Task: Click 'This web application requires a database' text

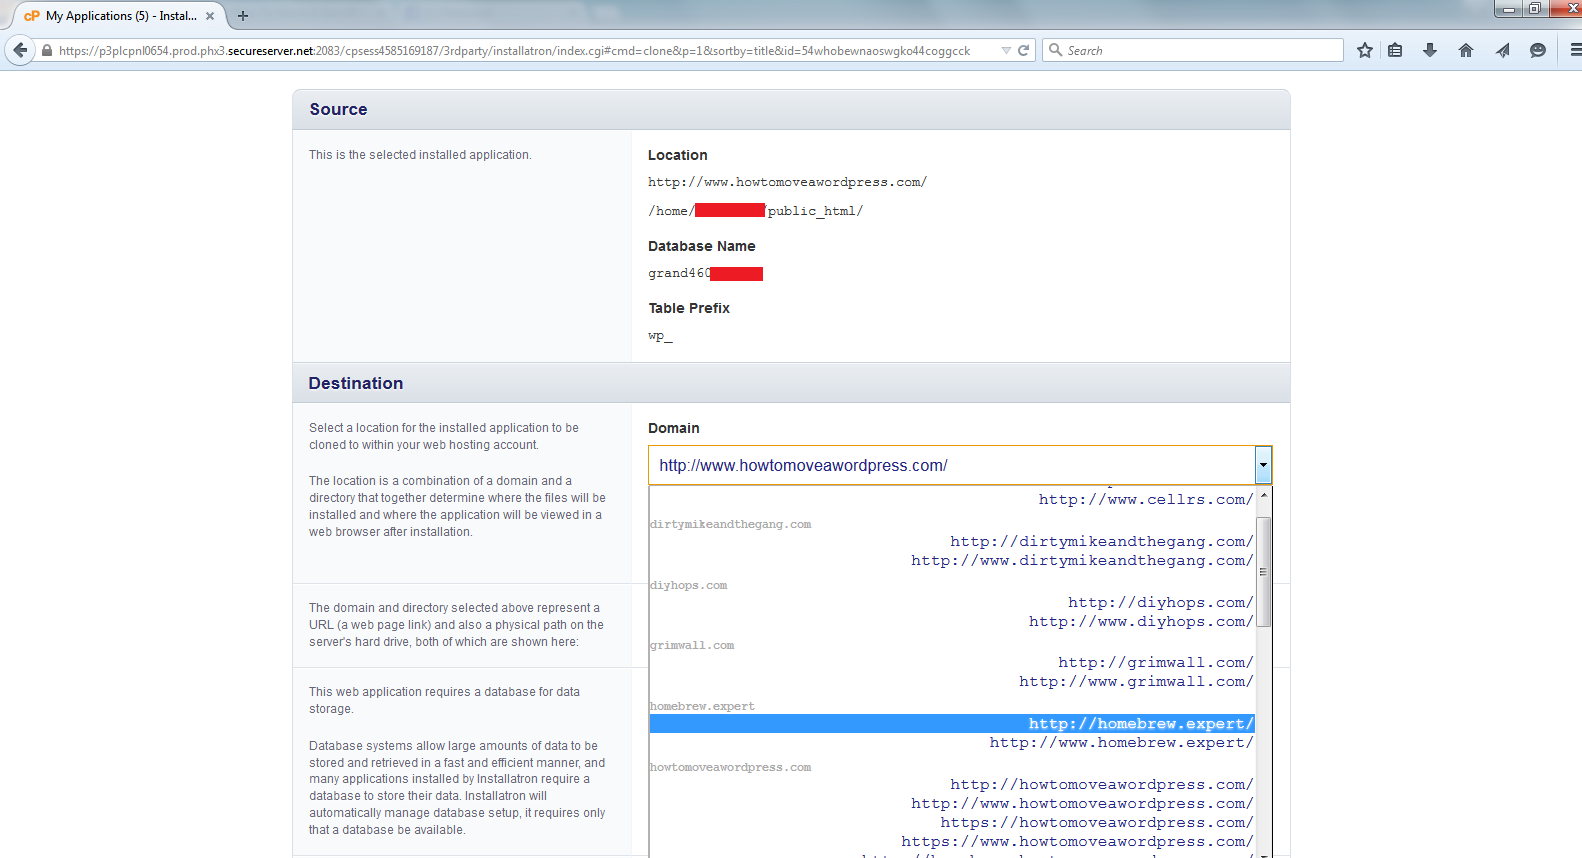Action: [x=444, y=700]
